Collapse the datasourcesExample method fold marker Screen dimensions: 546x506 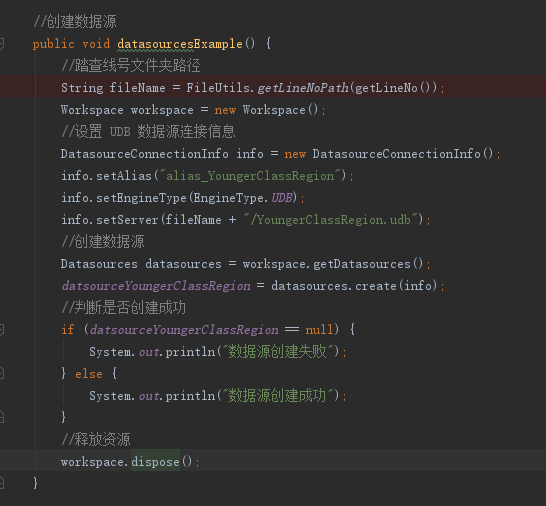(x=1, y=44)
